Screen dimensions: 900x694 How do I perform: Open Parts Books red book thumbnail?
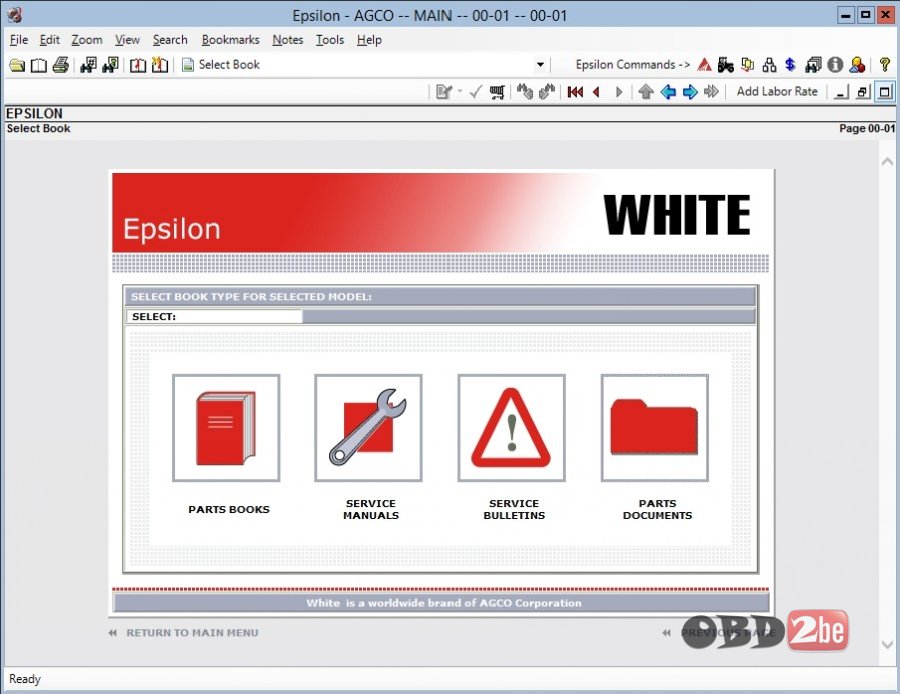tap(226, 428)
